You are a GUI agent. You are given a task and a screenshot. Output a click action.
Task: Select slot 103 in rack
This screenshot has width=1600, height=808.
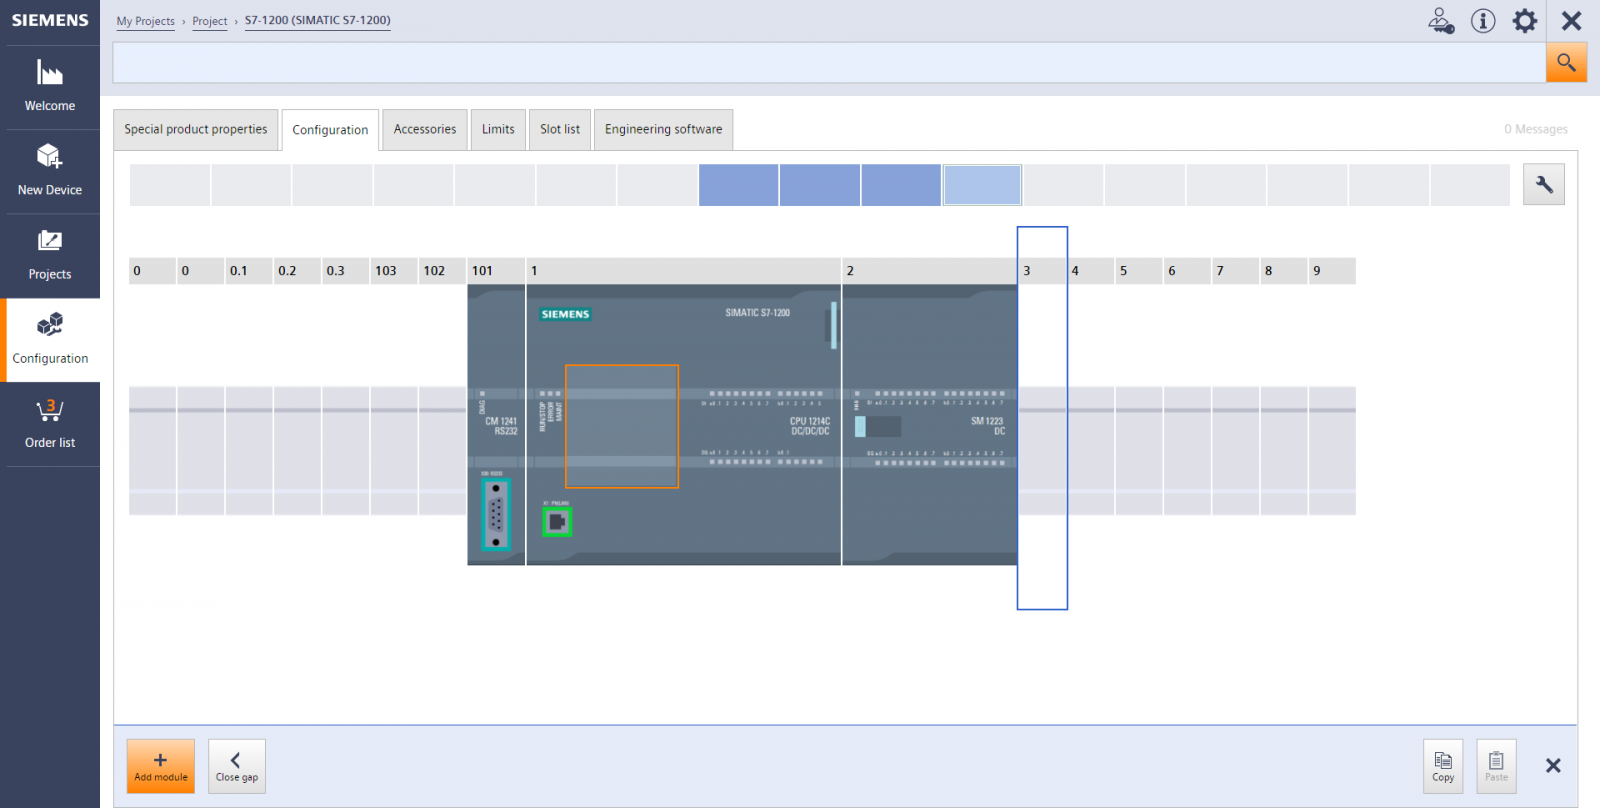click(x=394, y=450)
